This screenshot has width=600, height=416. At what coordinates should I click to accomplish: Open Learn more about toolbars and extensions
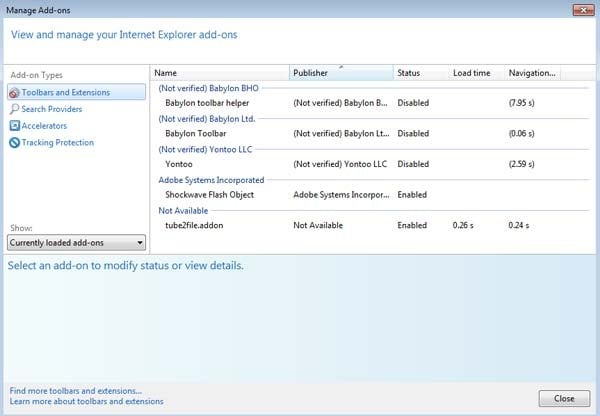[86, 401]
